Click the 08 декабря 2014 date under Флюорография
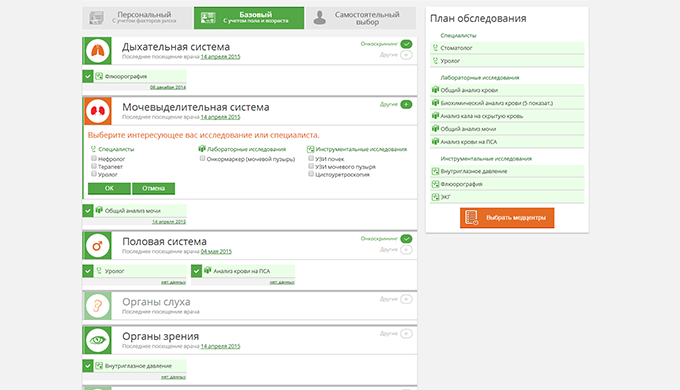680x390 pixels. click(168, 87)
